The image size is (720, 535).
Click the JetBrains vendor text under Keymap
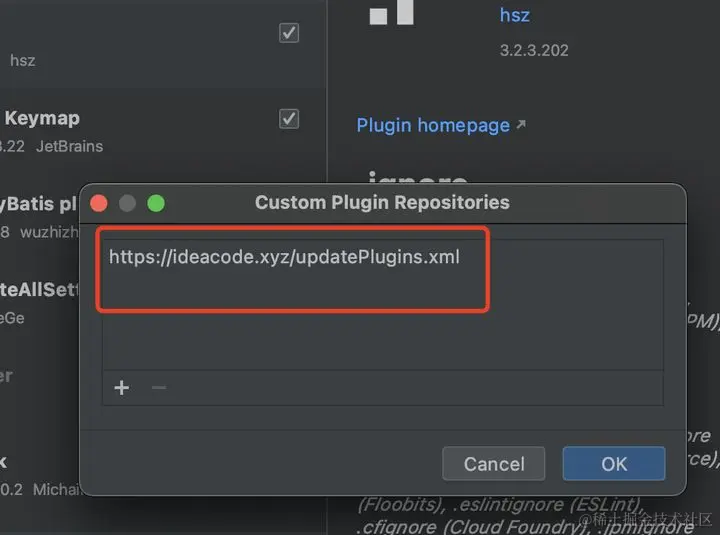pyautogui.click(x=69, y=146)
